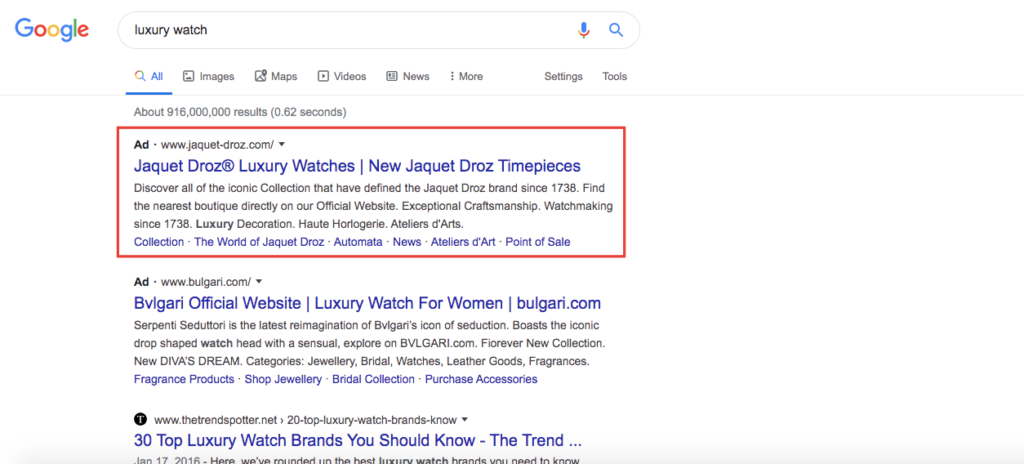Open Bvlgari 'Purchase Accessories' sitelink
The width and height of the screenshot is (1024, 464).
click(481, 379)
